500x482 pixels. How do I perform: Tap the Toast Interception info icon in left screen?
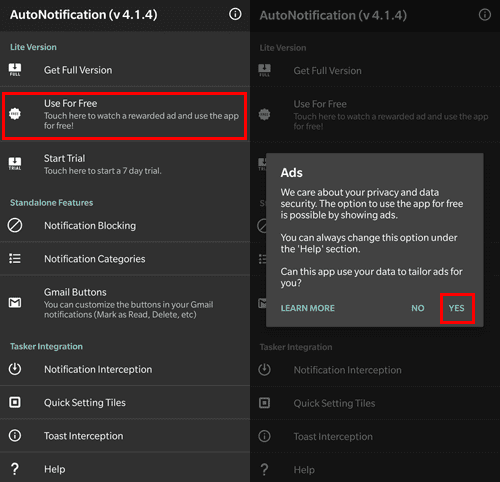click(x=15, y=436)
